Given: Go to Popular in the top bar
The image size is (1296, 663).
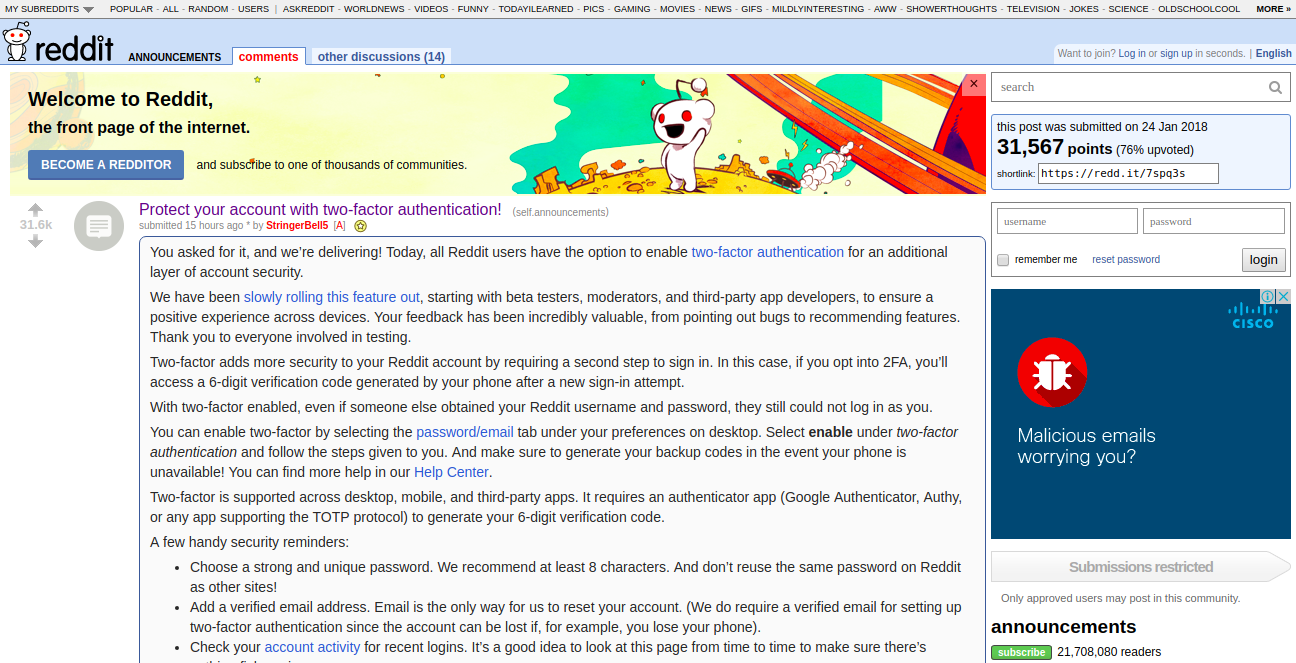Looking at the screenshot, I should click(x=131, y=9).
